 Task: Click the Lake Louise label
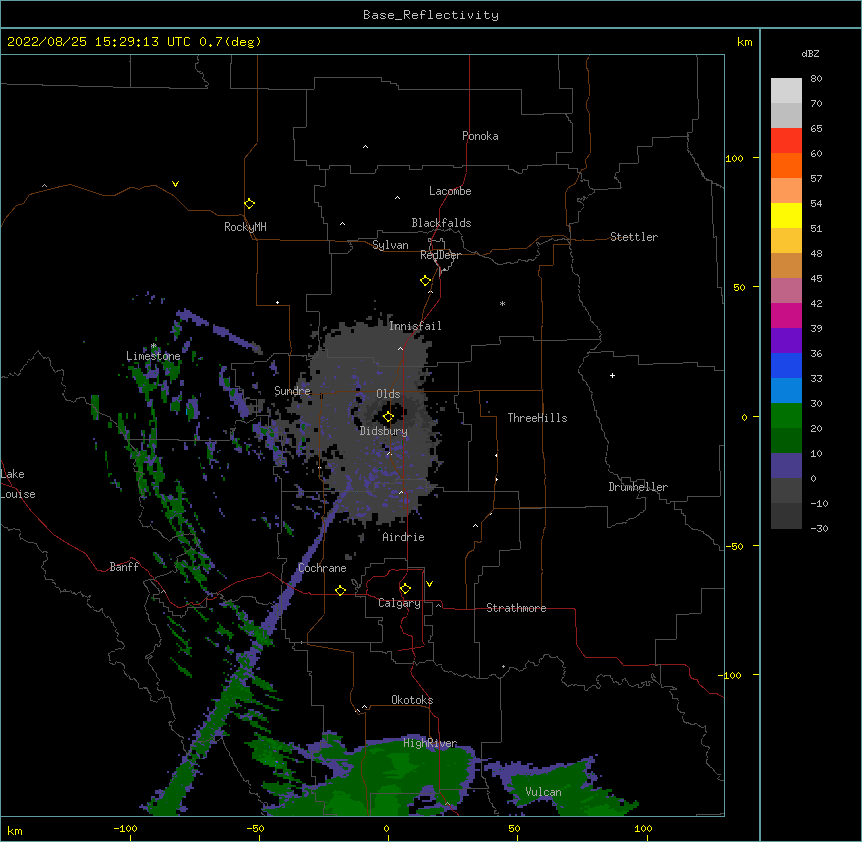coord(18,484)
